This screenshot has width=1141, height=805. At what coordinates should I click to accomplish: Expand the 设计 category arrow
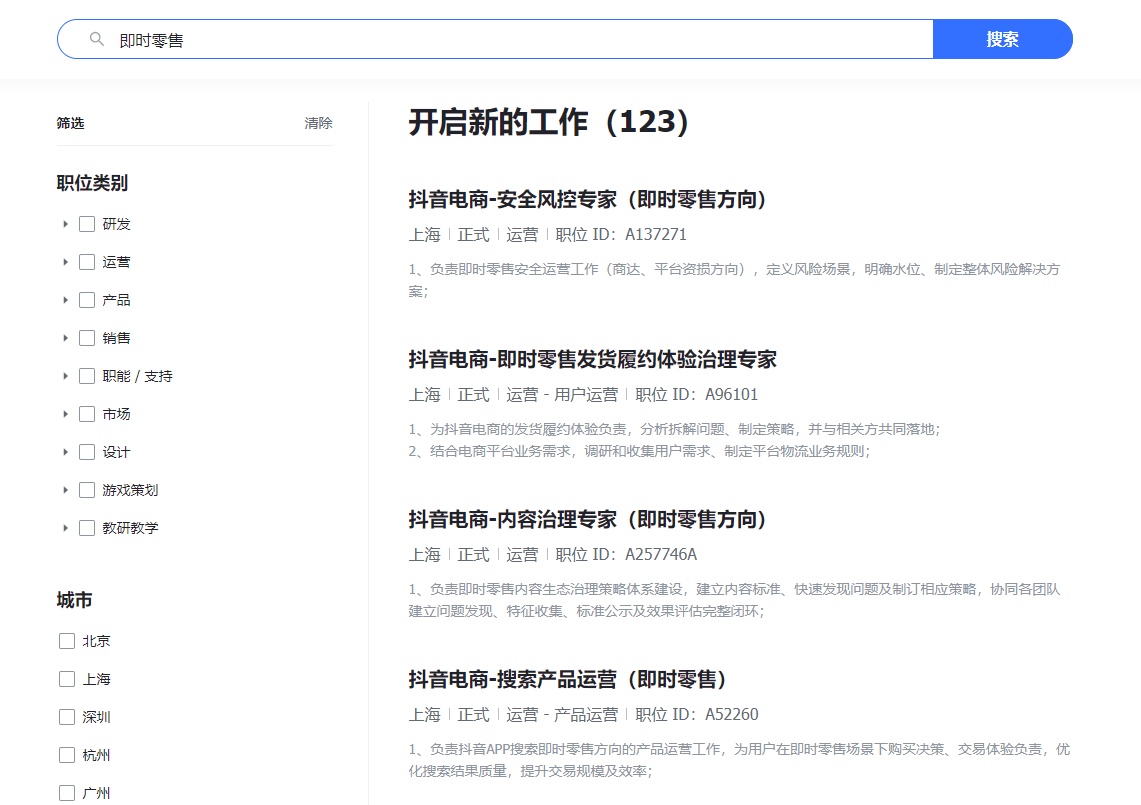point(65,452)
